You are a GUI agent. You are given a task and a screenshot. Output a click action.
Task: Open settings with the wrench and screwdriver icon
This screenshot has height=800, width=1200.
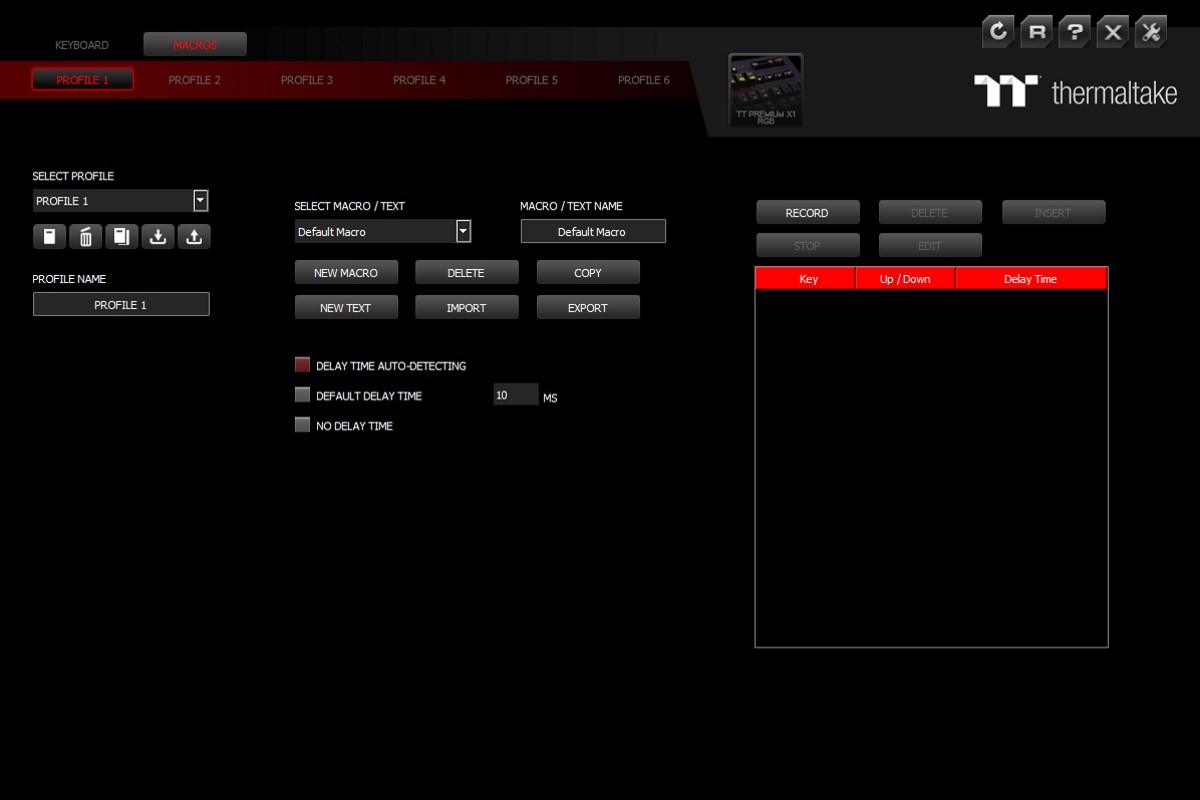1151,32
